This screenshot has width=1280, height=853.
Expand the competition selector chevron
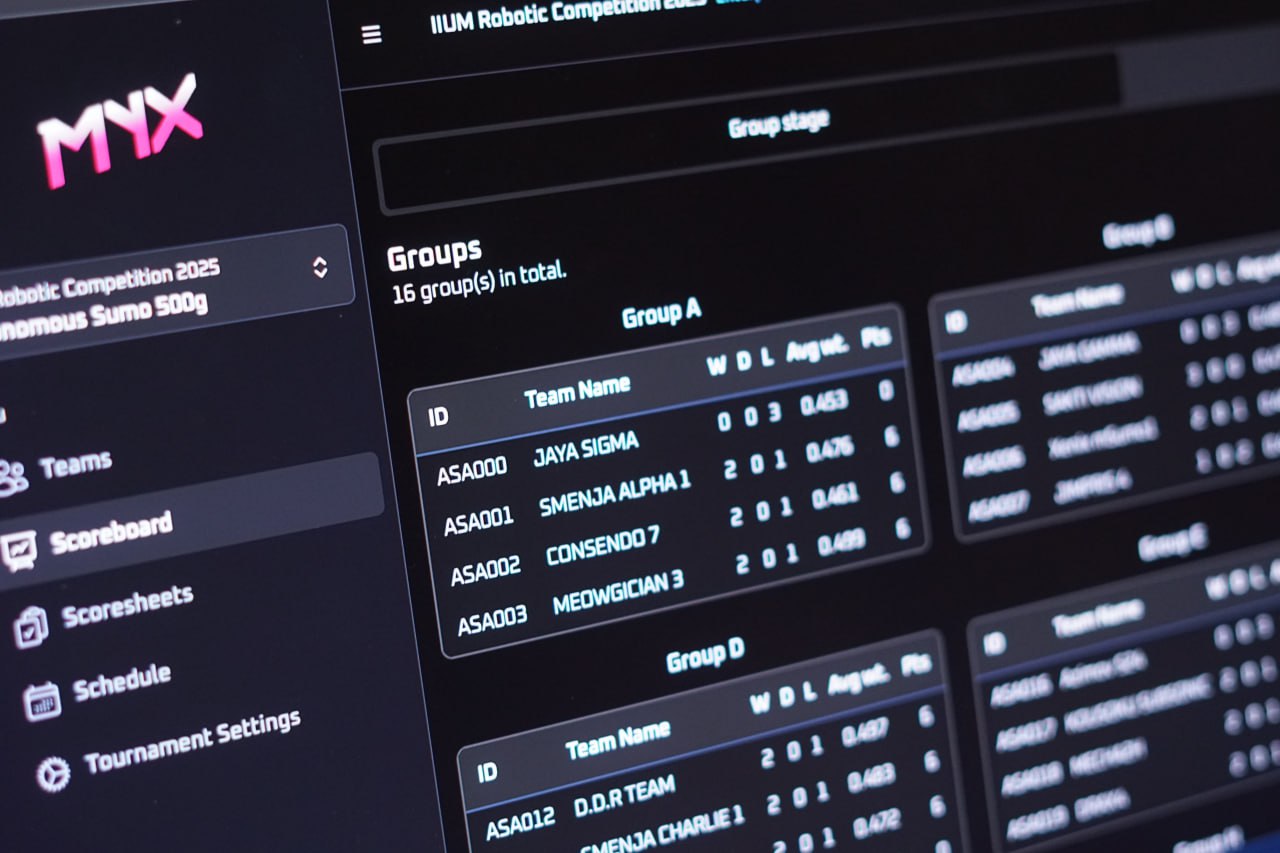[319, 267]
